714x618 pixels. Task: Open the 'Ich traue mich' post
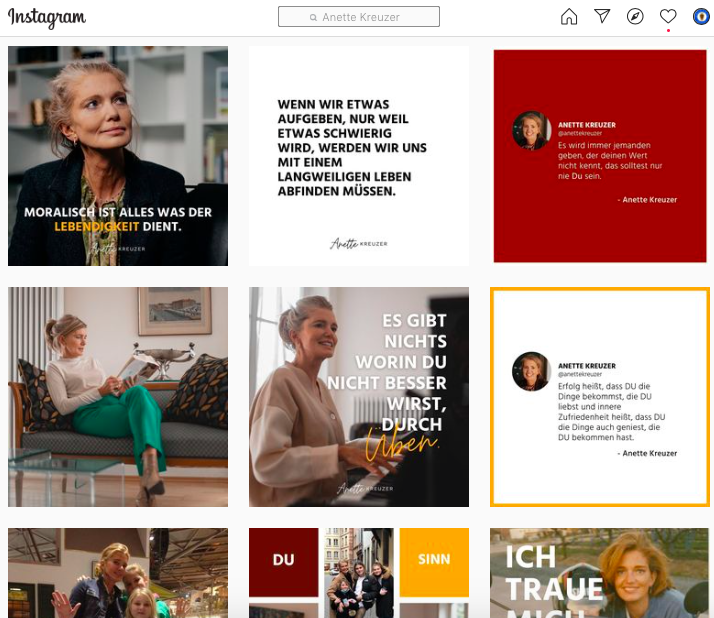[x=600, y=573]
